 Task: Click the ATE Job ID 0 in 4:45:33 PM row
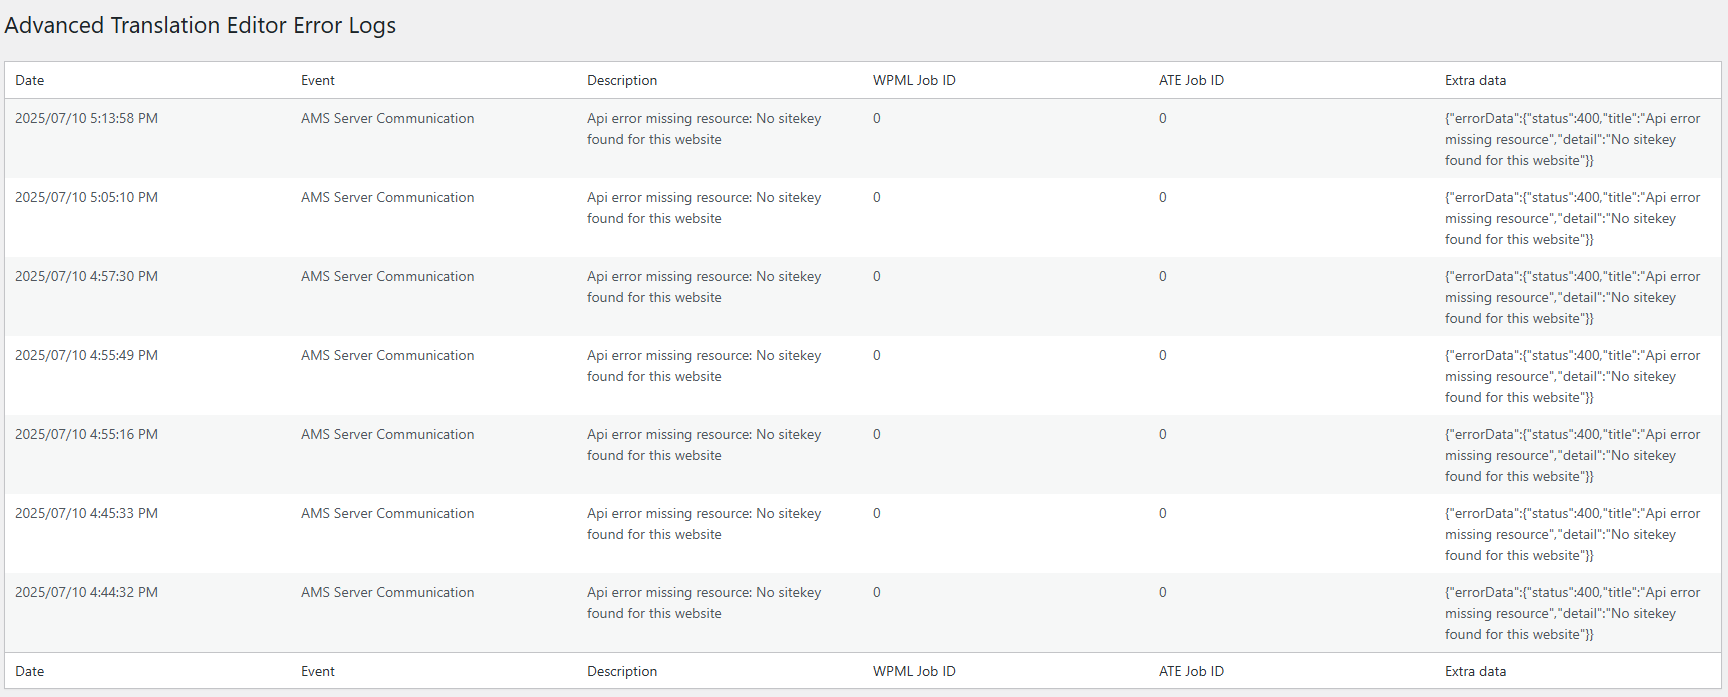pyautogui.click(x=1163, y=513)
